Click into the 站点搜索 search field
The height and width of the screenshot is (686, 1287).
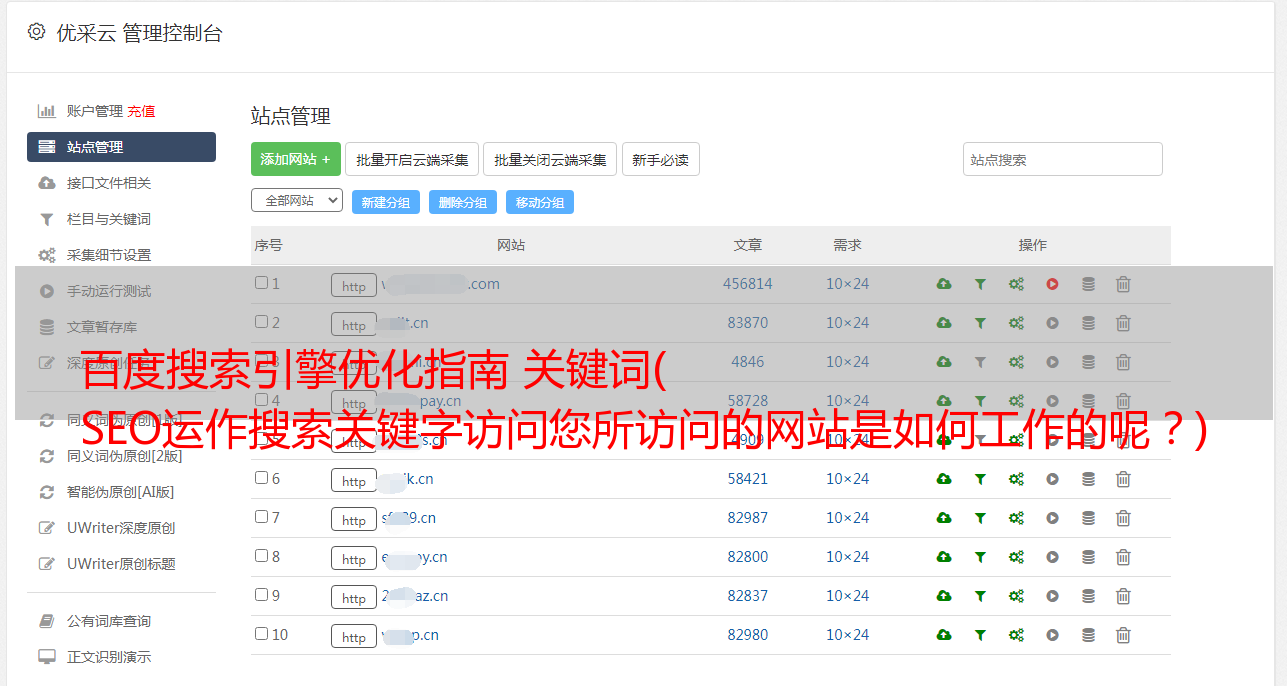pos(1062,159)
